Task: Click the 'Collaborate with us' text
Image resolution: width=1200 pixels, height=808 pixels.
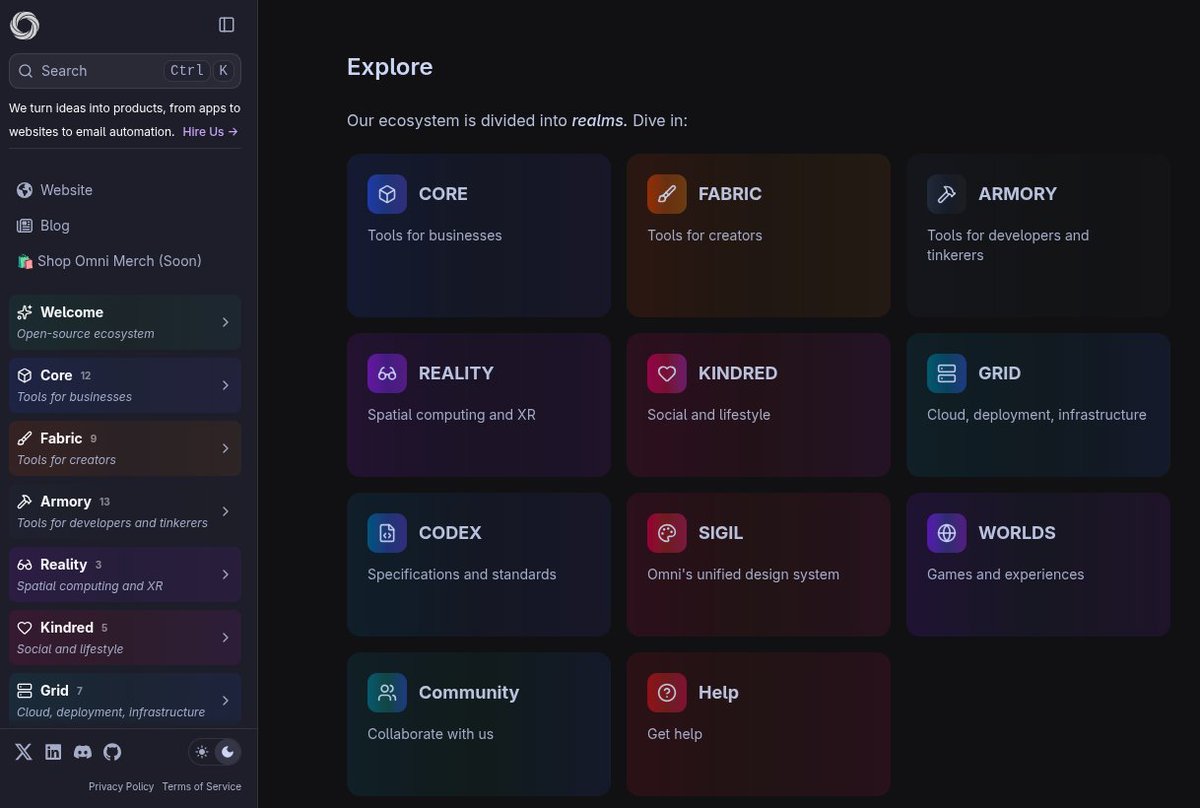Action: [x=430, y=734]
